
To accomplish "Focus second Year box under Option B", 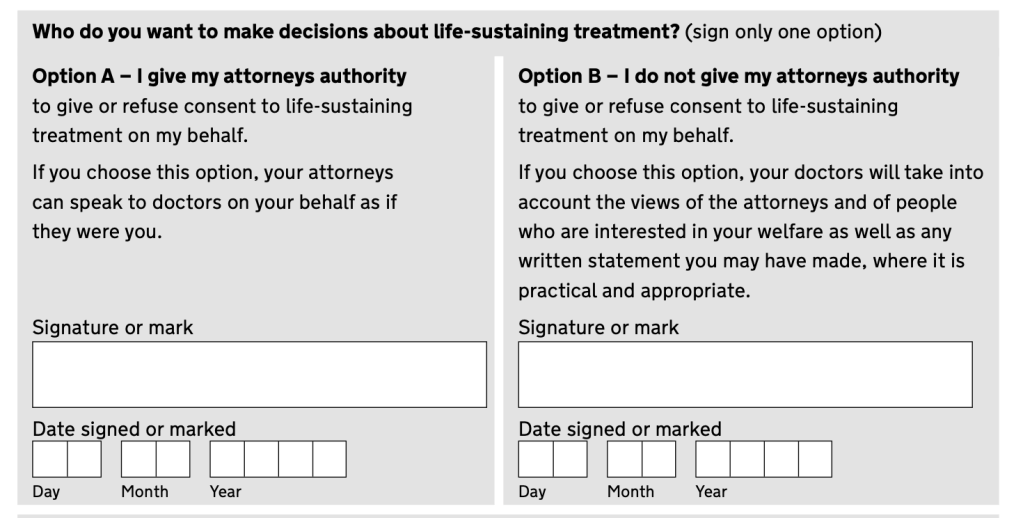I will (x=747, y=459).
